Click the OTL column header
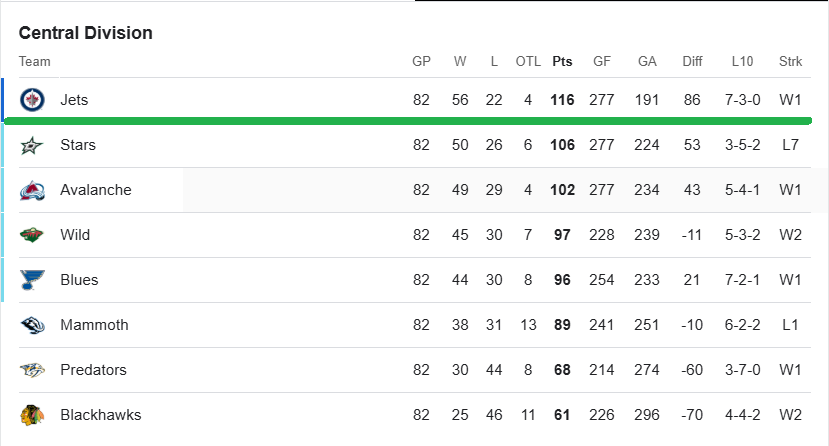This screenshot has height=446, width=829. coord(528,61)
